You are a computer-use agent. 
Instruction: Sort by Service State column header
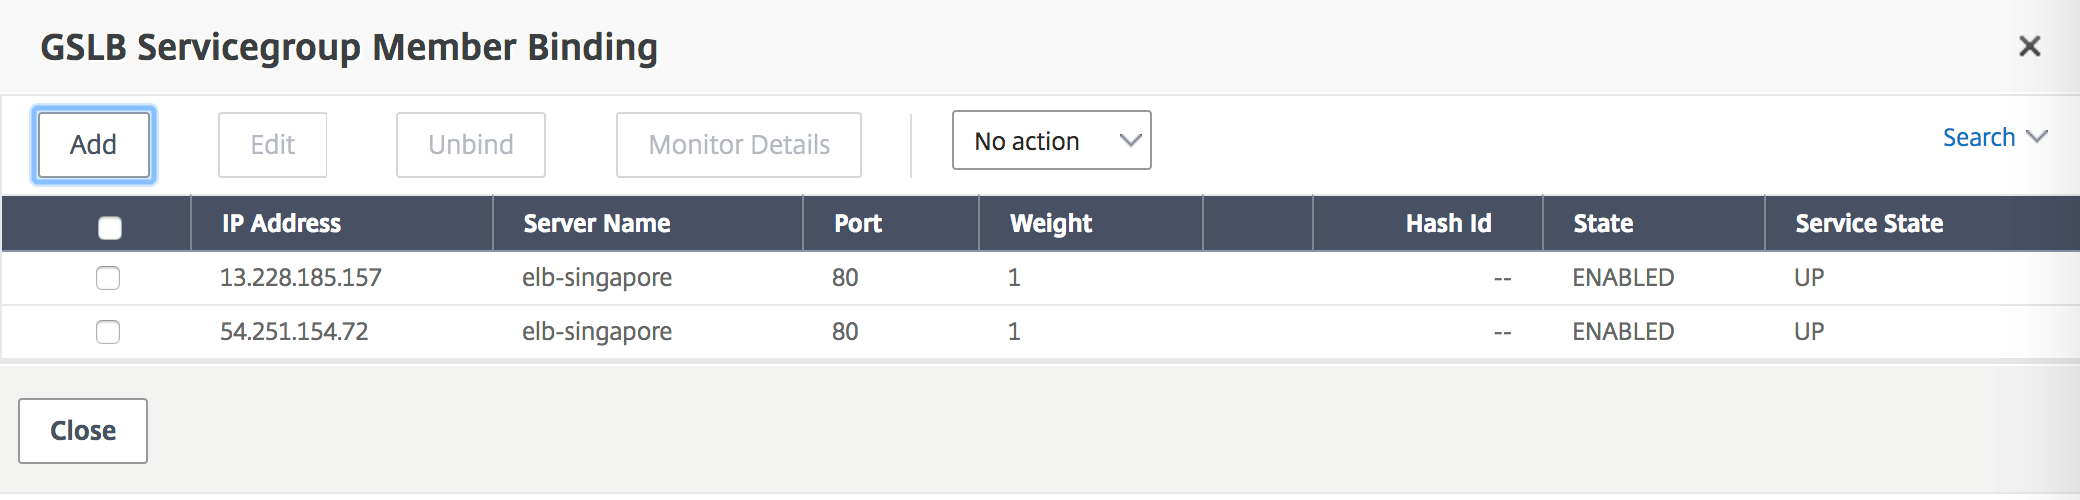(x=1869, y=224)
